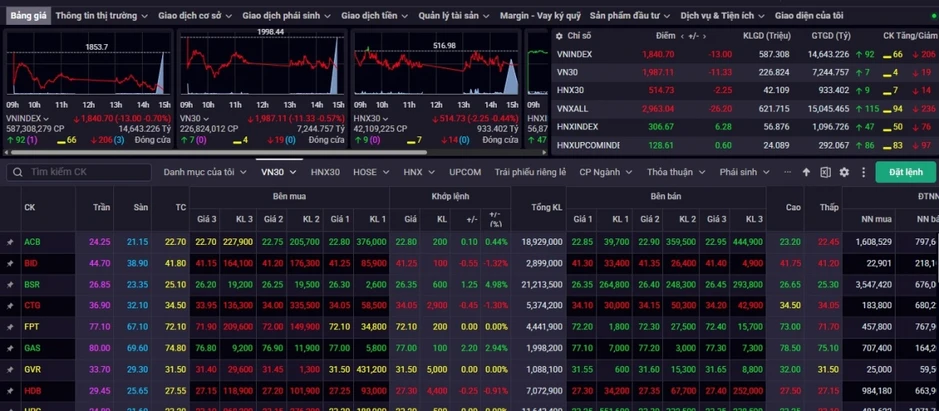Switch to the HNX30 board tab

325,172
